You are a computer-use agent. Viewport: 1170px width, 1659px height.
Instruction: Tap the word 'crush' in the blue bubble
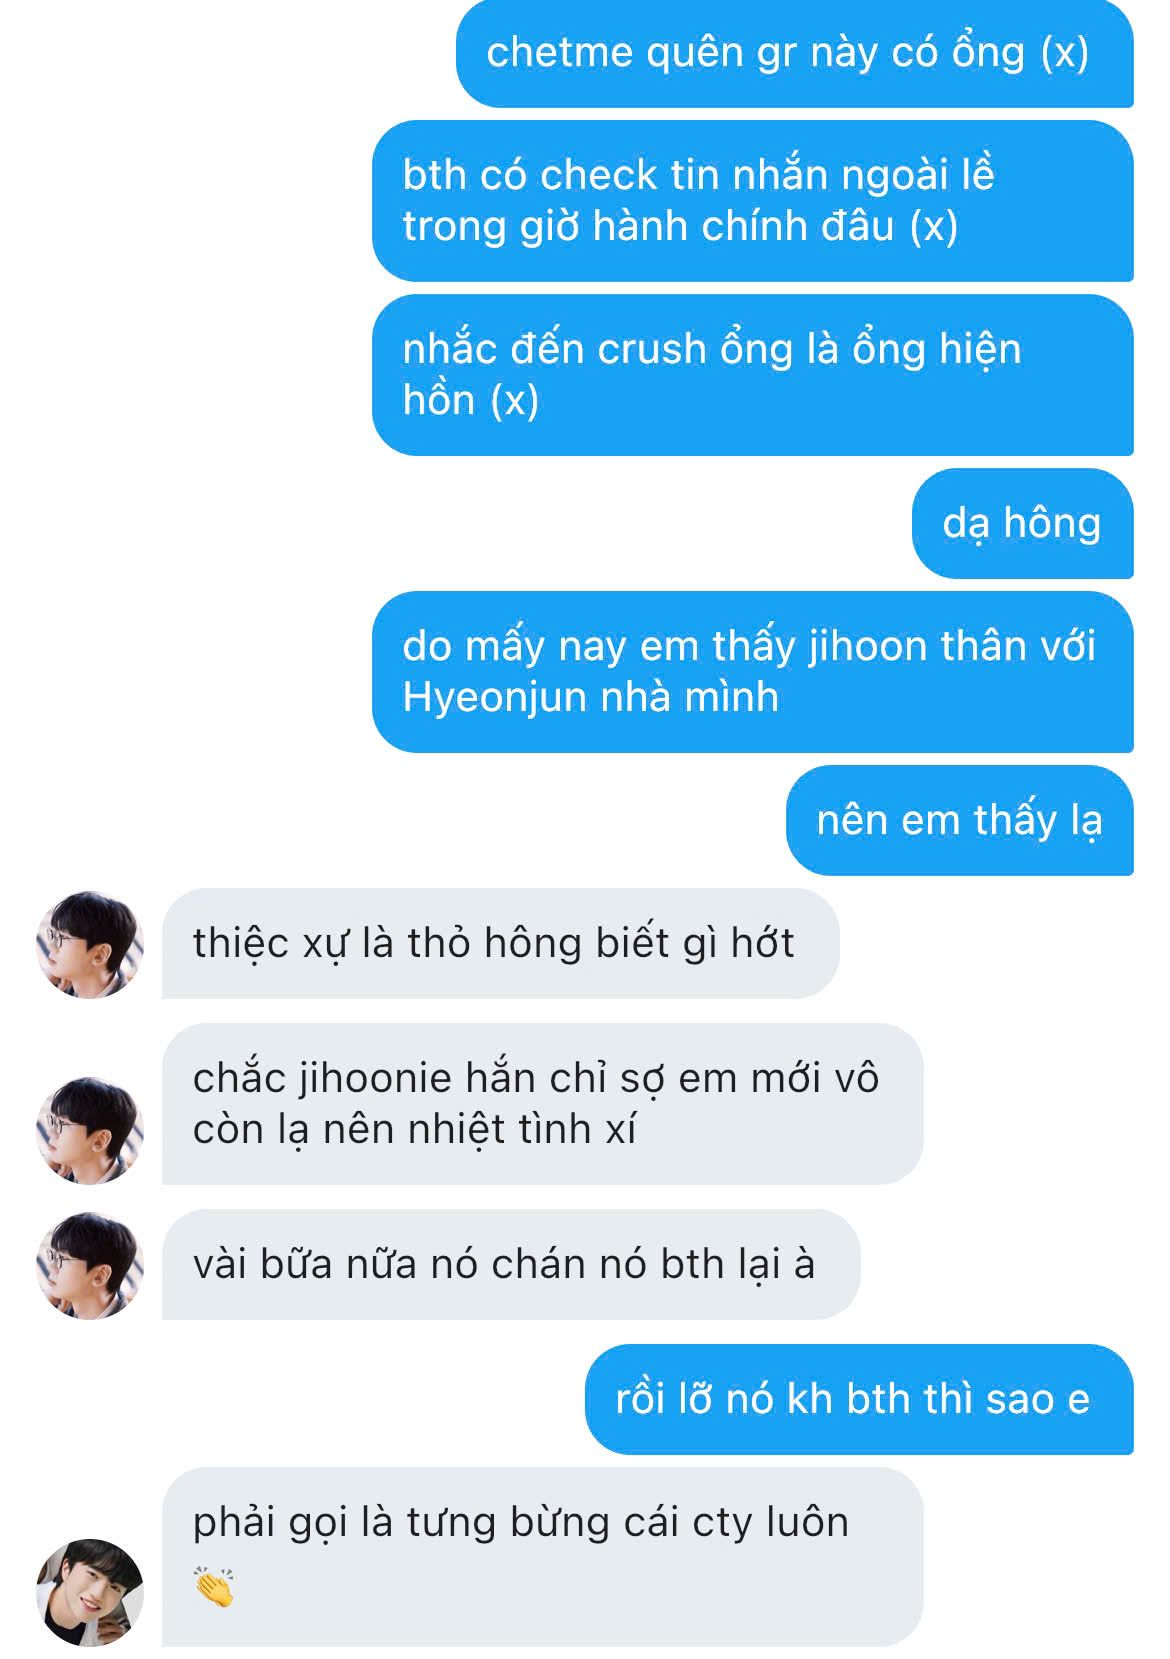(652, 350)
